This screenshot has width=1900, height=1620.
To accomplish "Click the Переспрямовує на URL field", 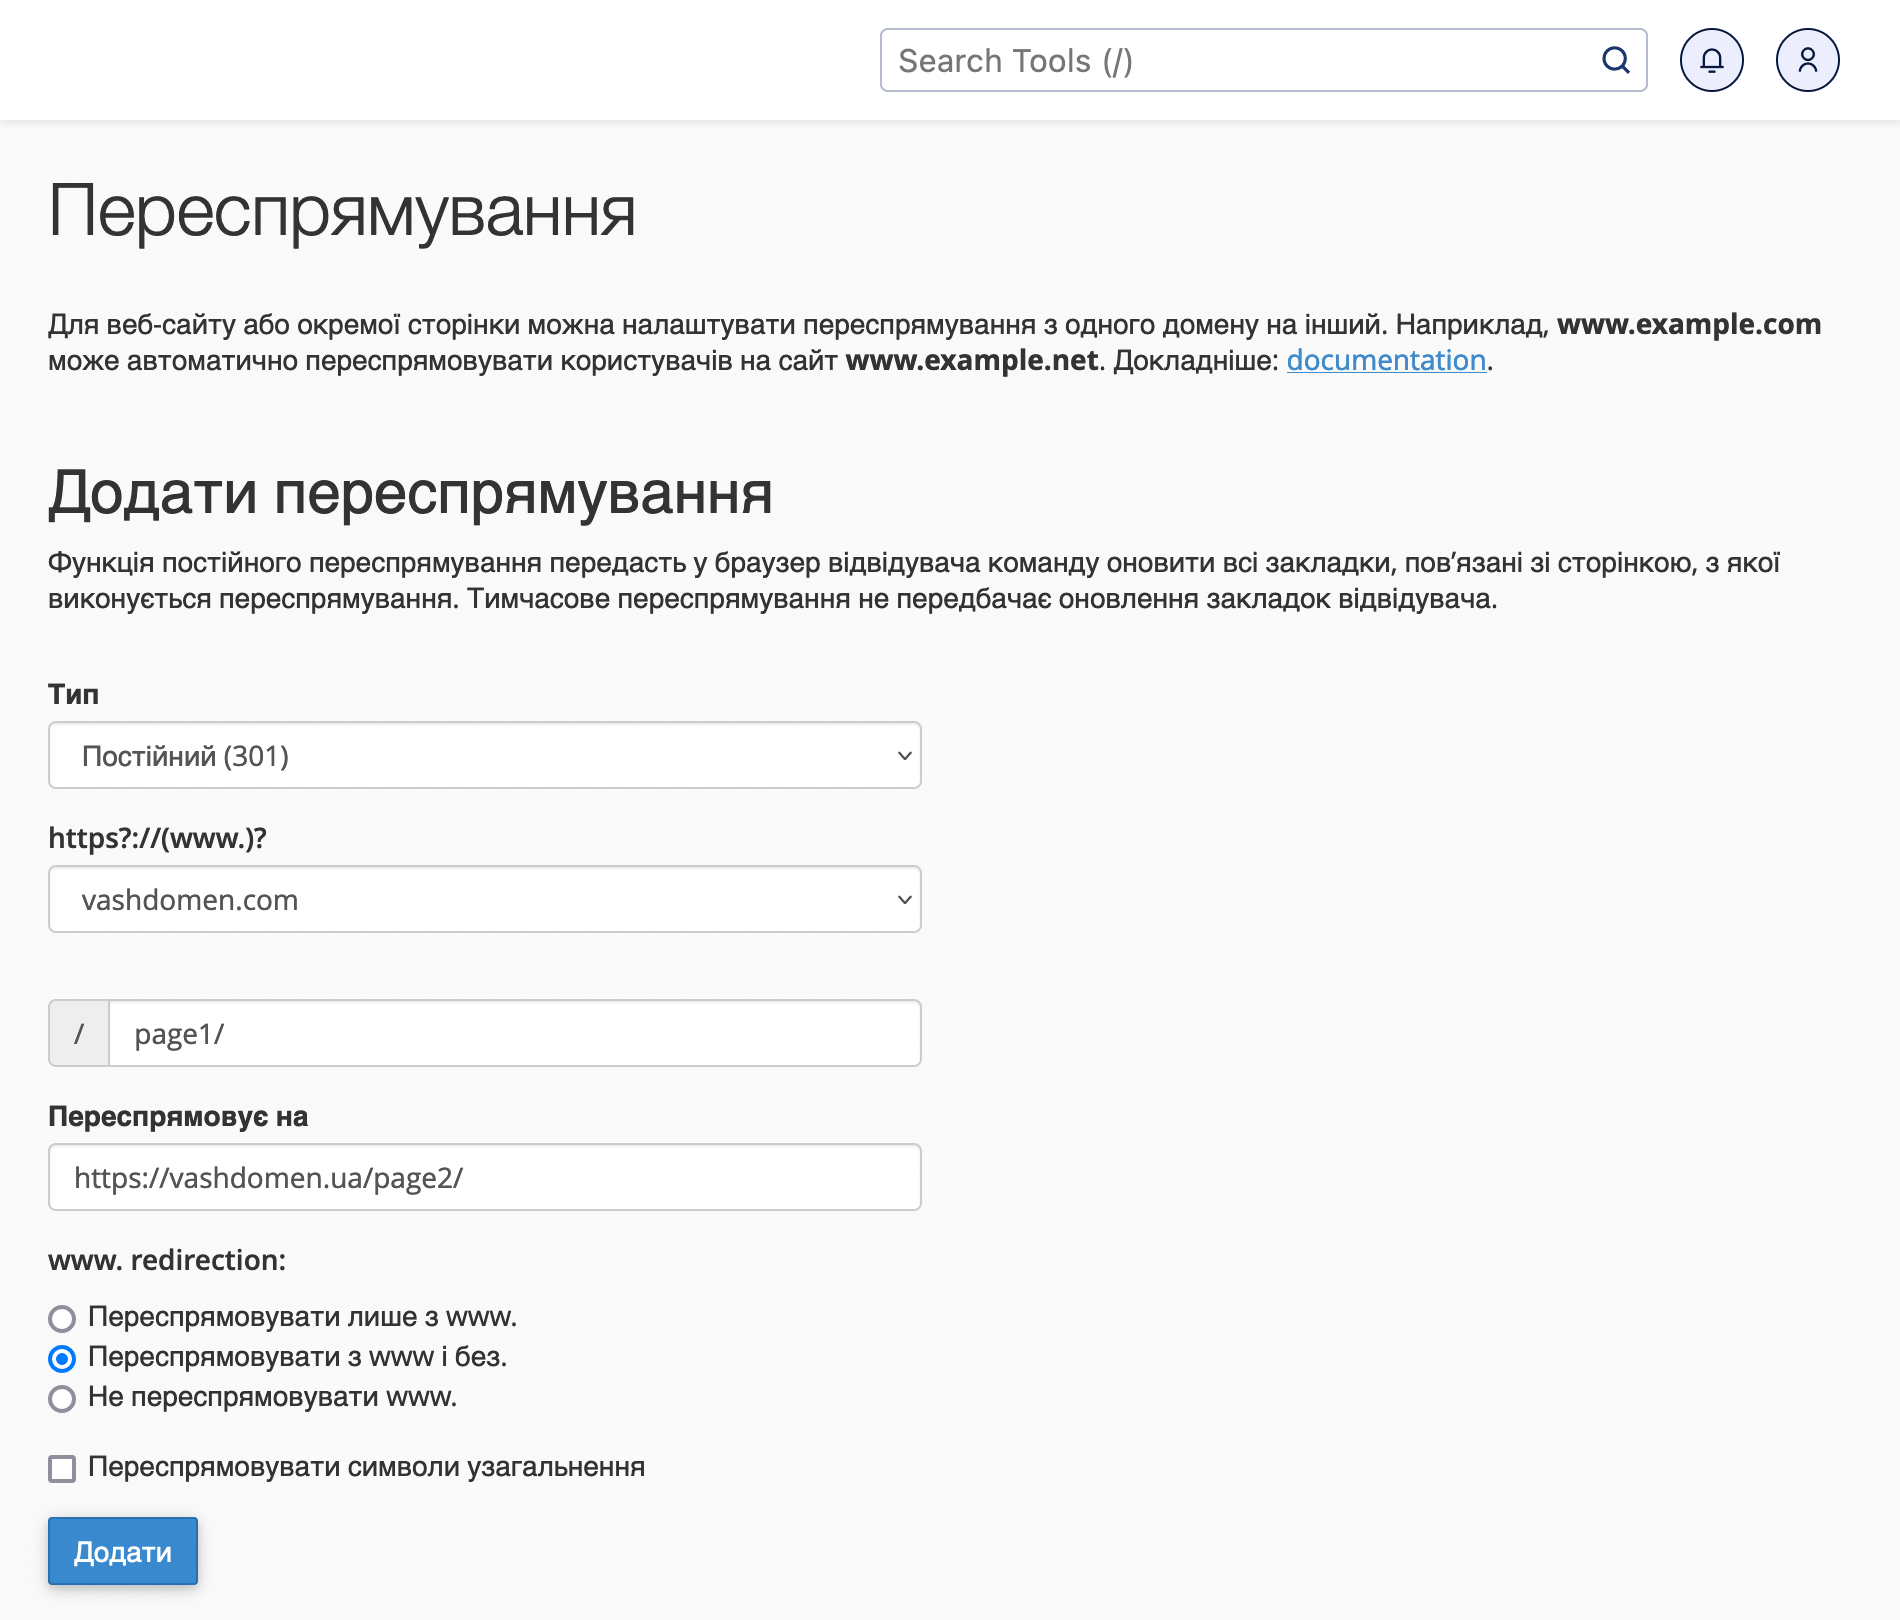I will pos(485,1177).
